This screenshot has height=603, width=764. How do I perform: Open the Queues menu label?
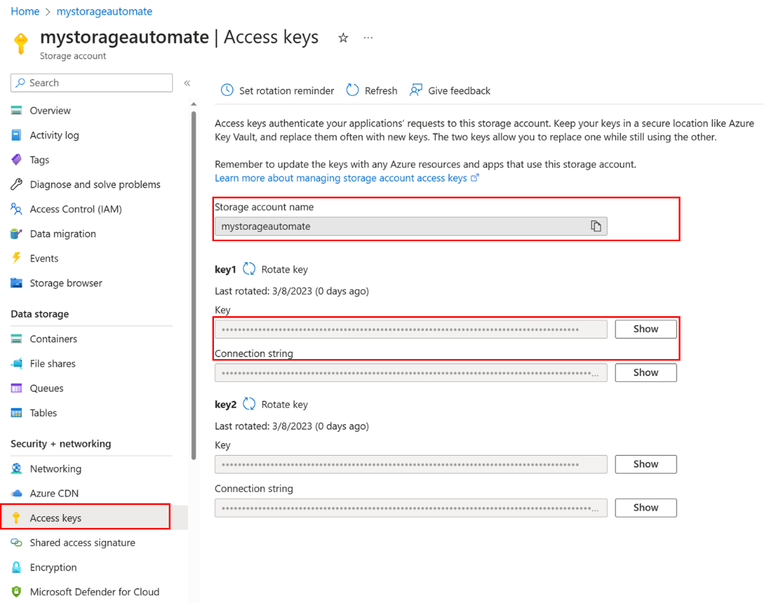46,388
